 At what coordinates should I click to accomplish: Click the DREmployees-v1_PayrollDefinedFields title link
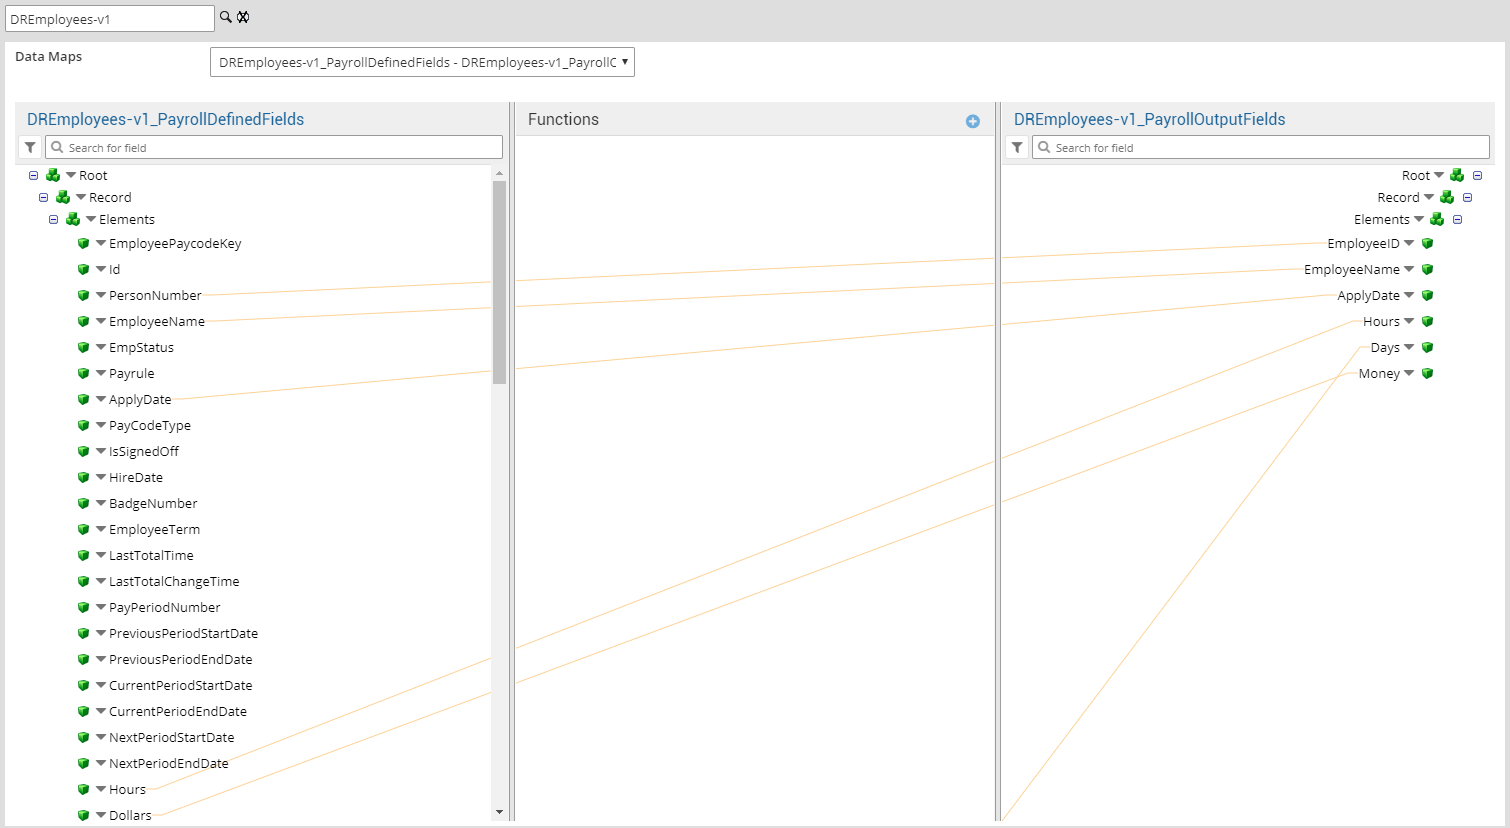click(x=164, y=118)
